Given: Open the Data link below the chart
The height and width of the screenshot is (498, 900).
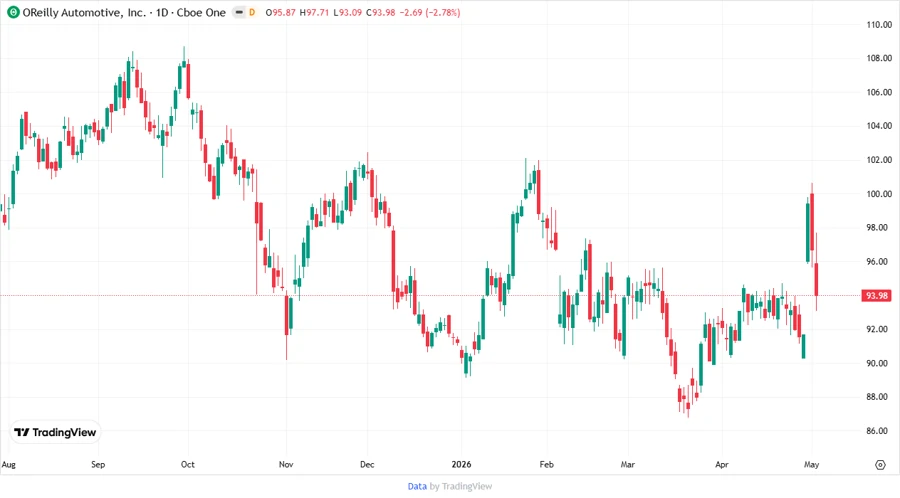Looking at the screenshot, I should pos(417,486).
